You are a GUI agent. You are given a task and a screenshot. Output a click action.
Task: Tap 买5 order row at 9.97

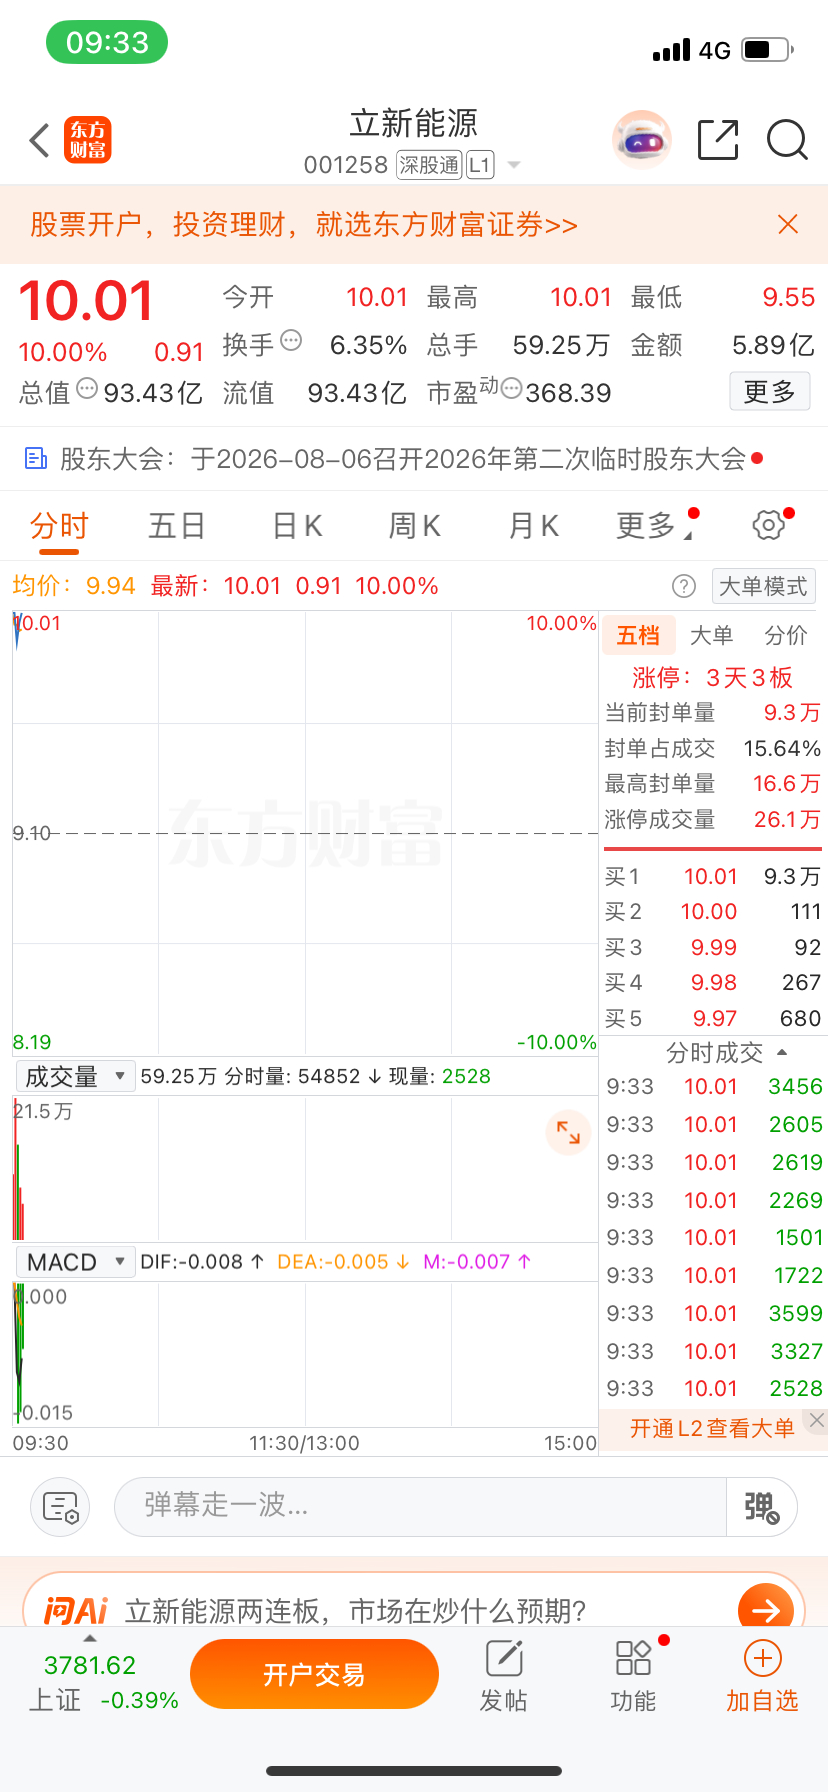pos(712,1019)
